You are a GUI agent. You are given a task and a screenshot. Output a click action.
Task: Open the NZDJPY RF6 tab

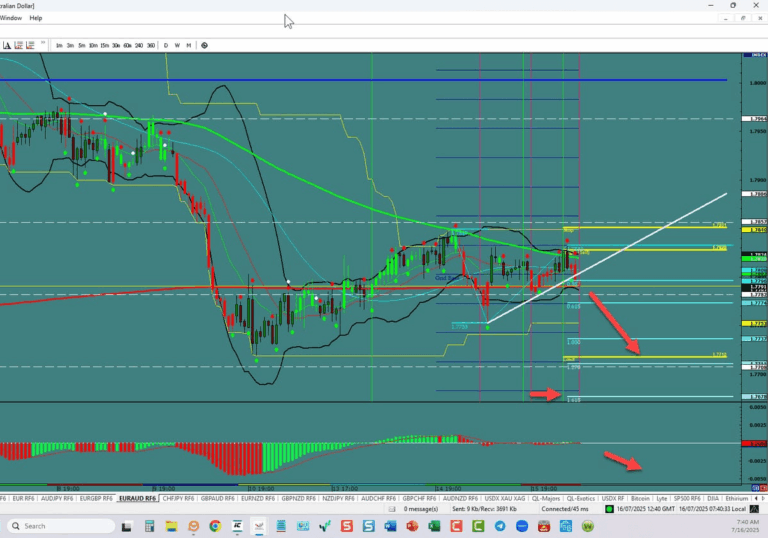(338, 498)
